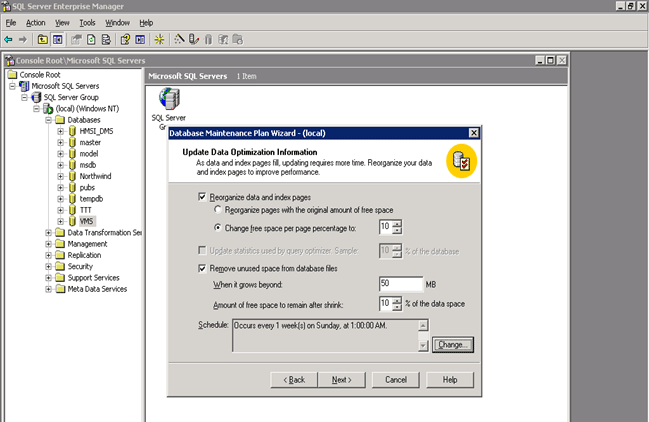Click the Schedule box scroll up arrow
This screenshot has height=422, width=649.
(423, 326)
